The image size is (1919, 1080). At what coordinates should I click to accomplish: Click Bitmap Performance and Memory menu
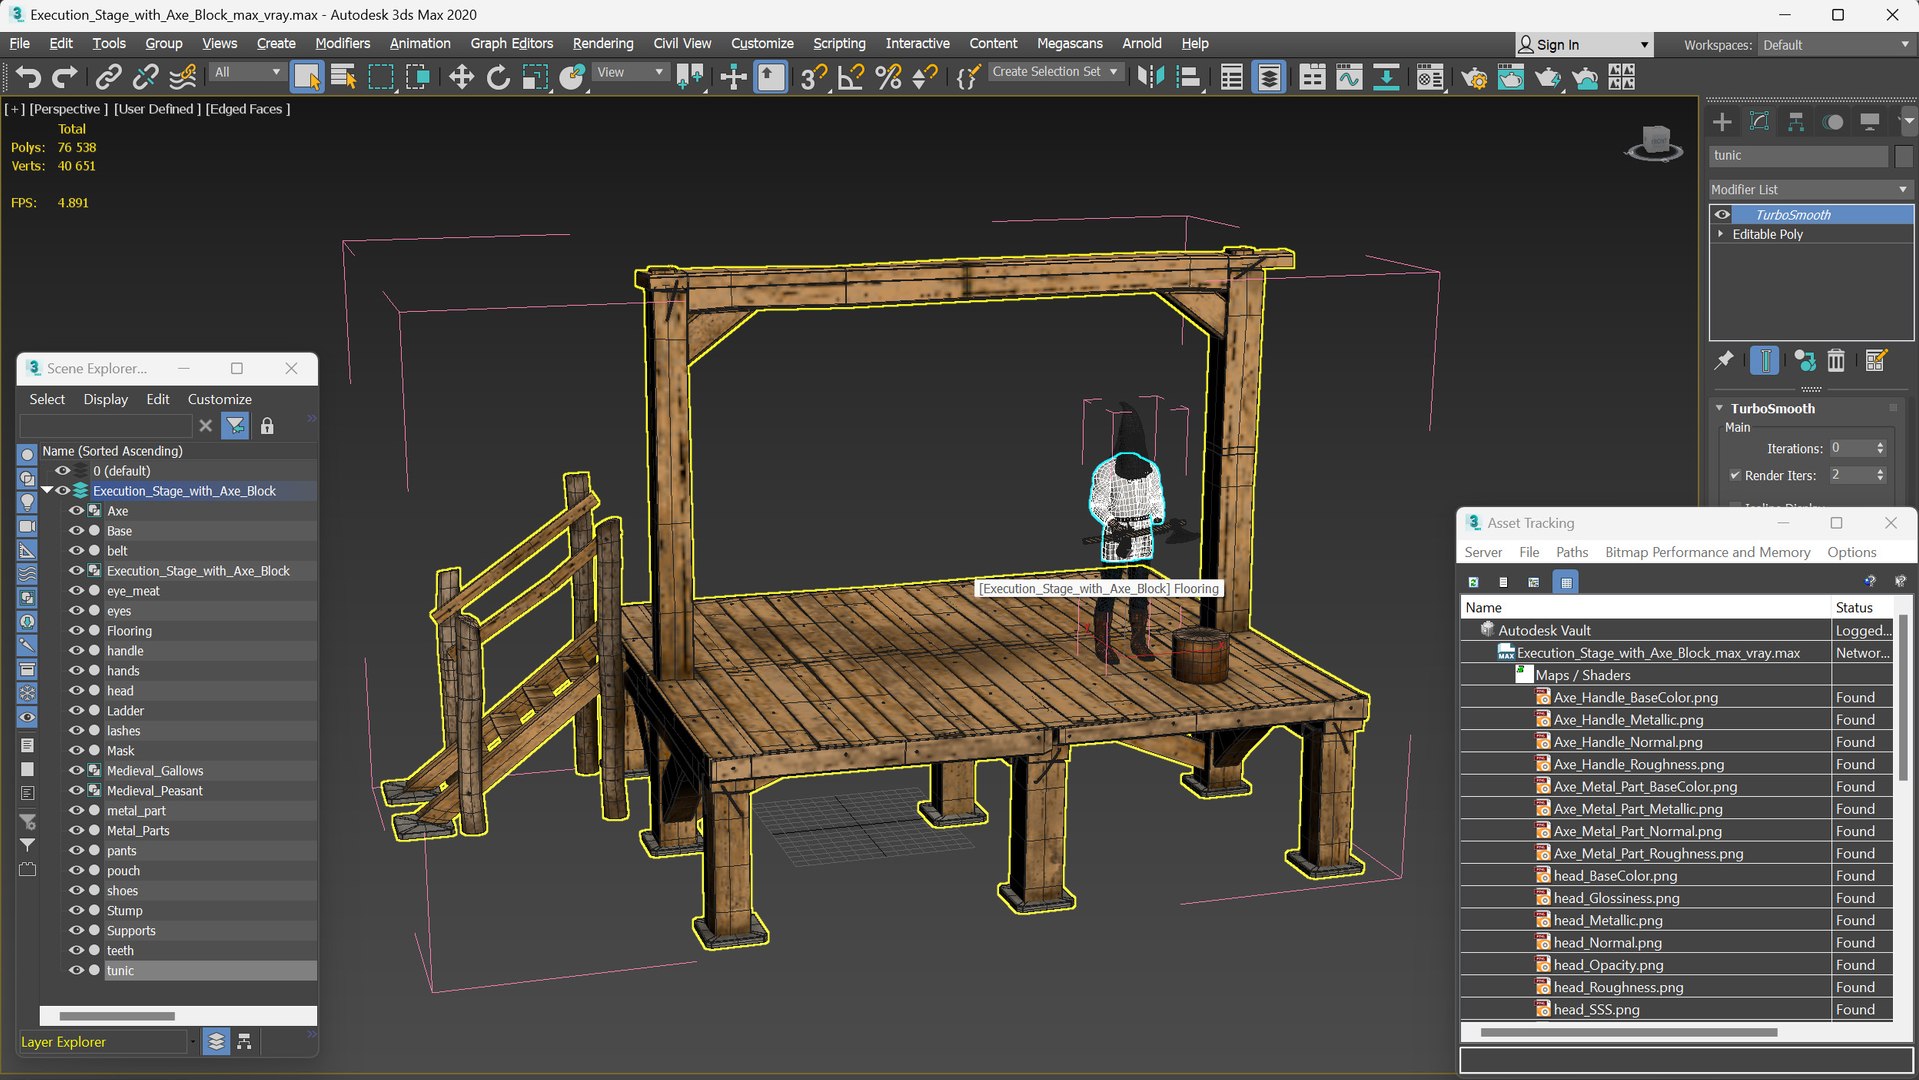point(1707,552)
